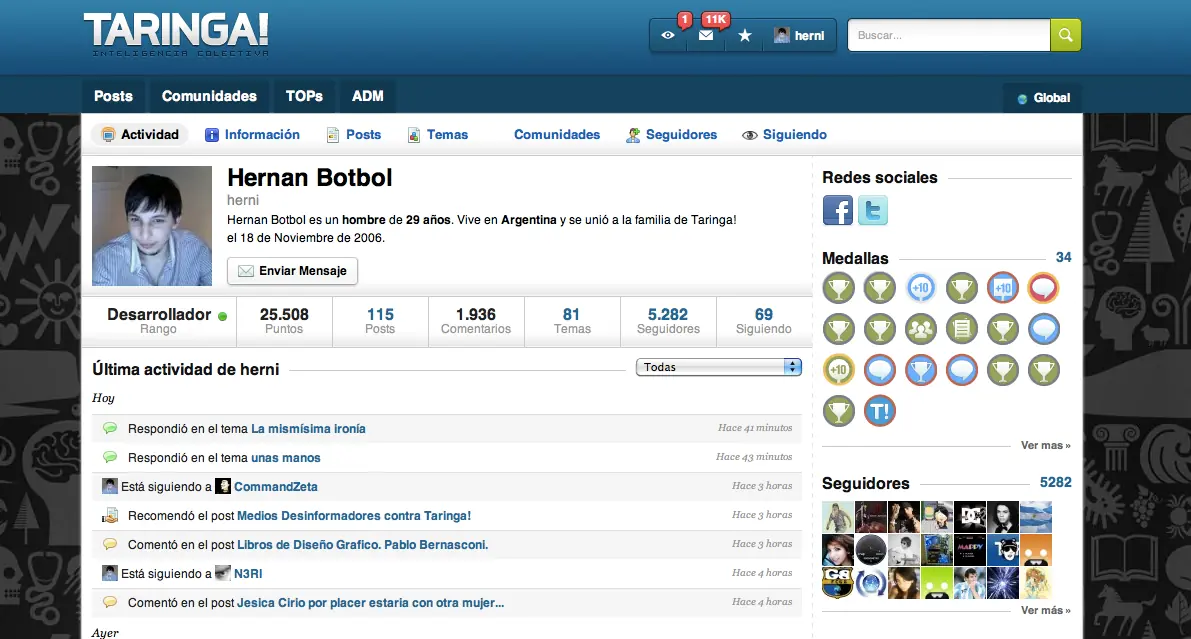Click the 25.508 Puntos stat
Screen dimensions: 1191x639
click(284, 321)
